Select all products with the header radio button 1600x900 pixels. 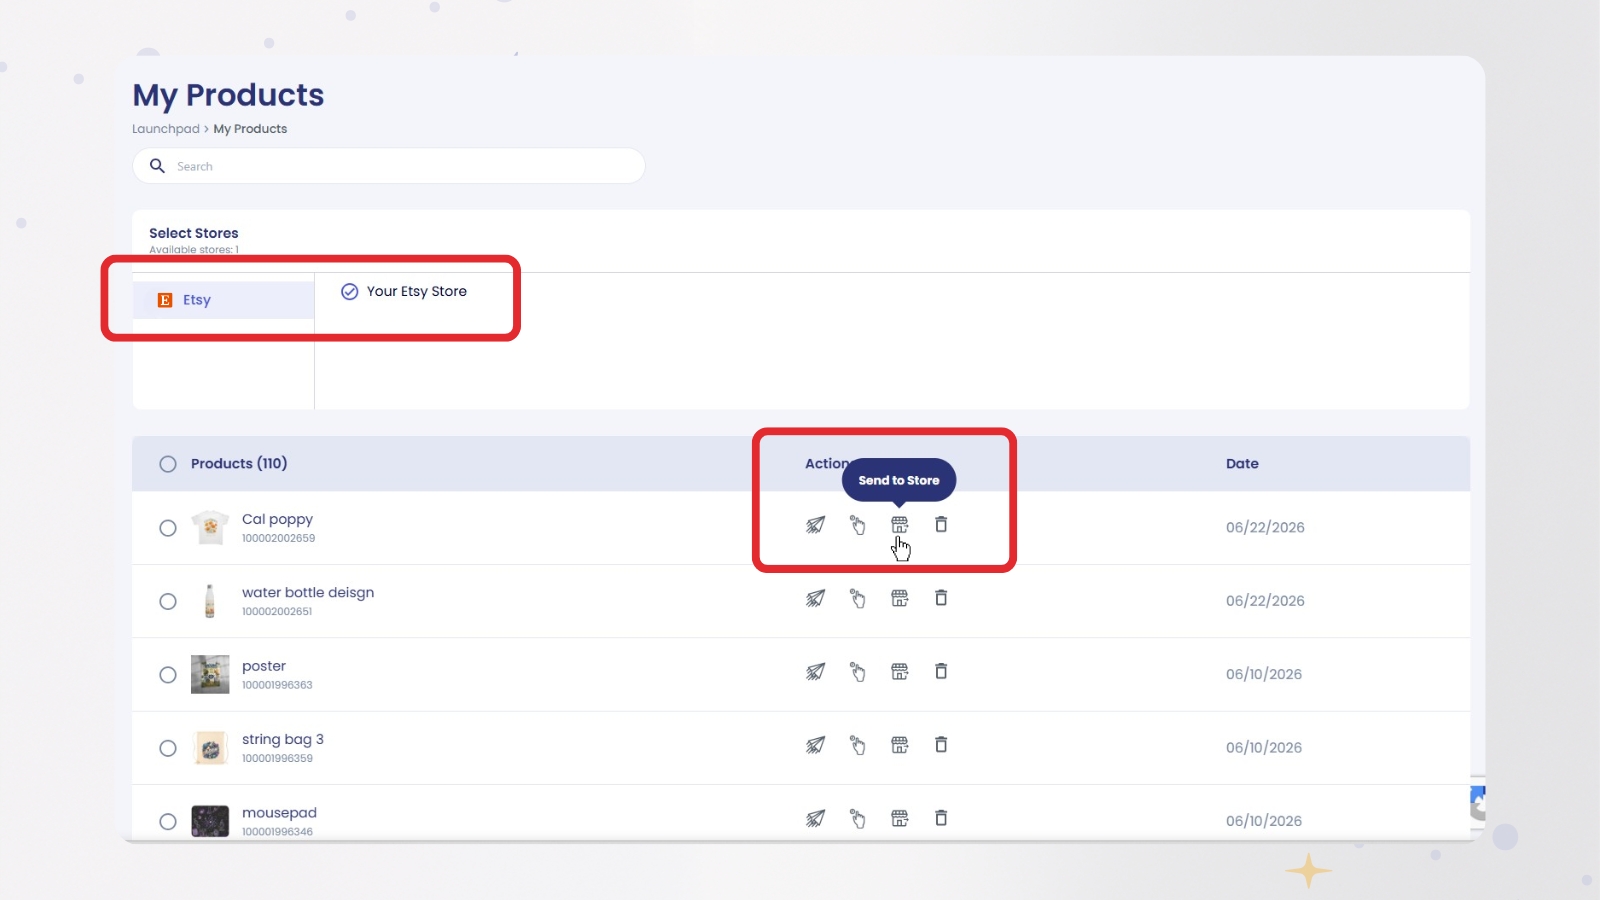[x=168, y=464]
